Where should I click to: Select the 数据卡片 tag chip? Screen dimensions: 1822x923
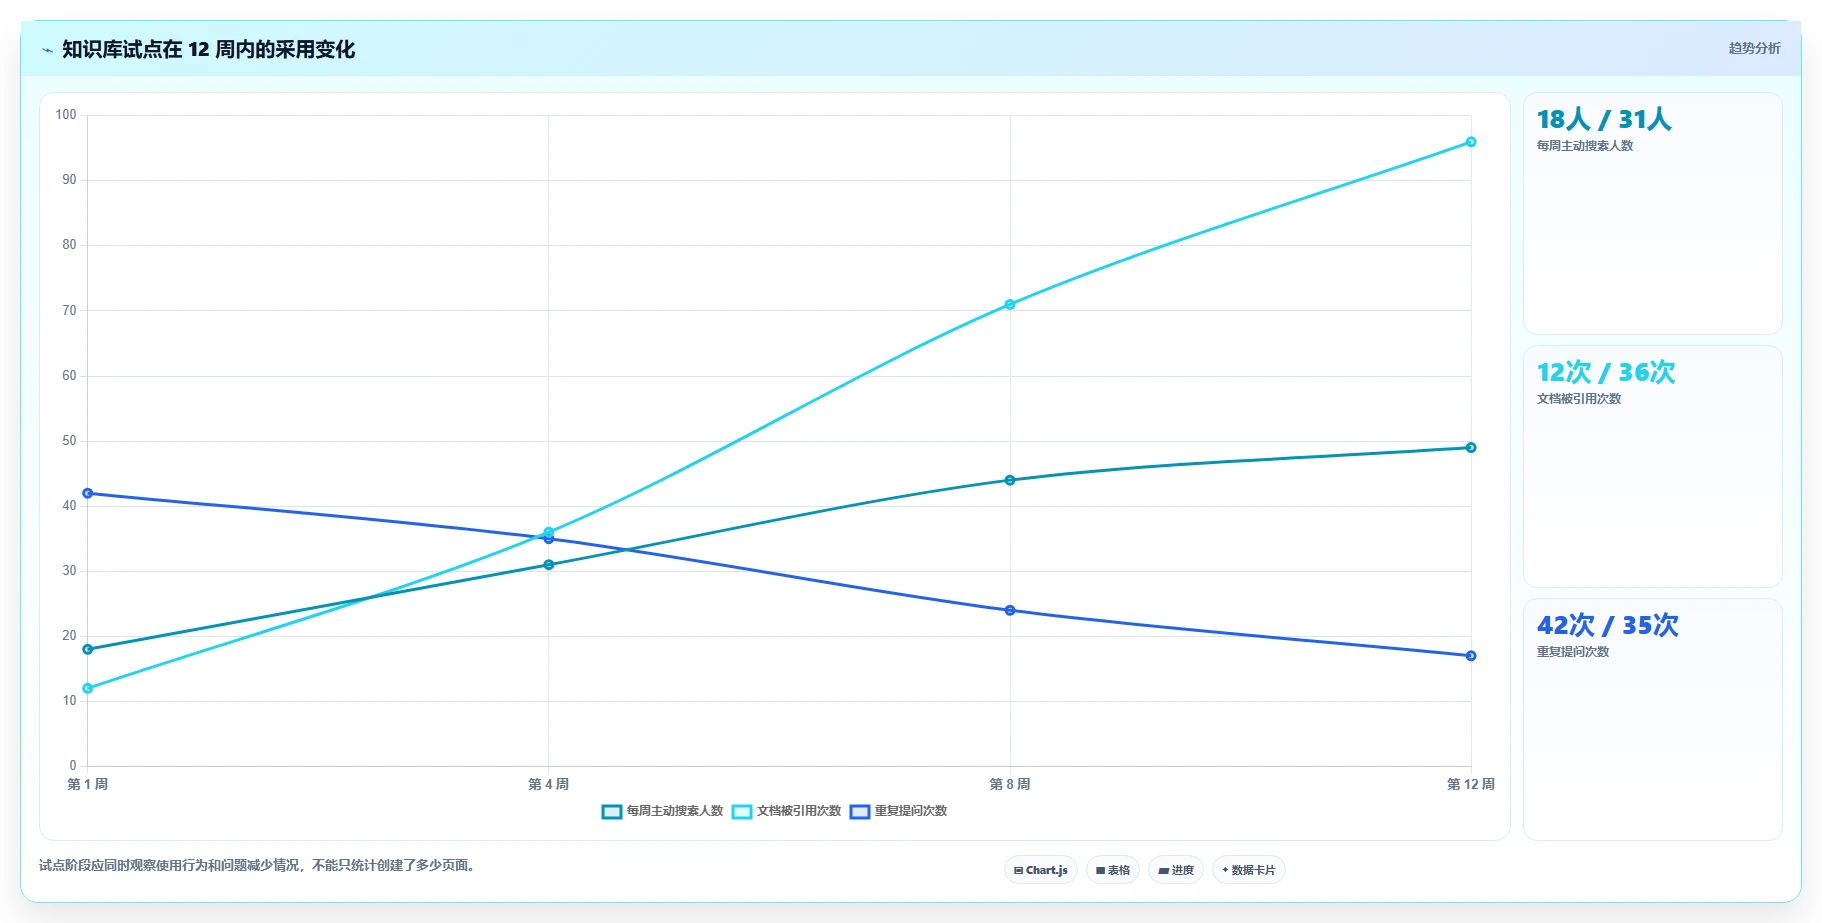[1249, 870]
